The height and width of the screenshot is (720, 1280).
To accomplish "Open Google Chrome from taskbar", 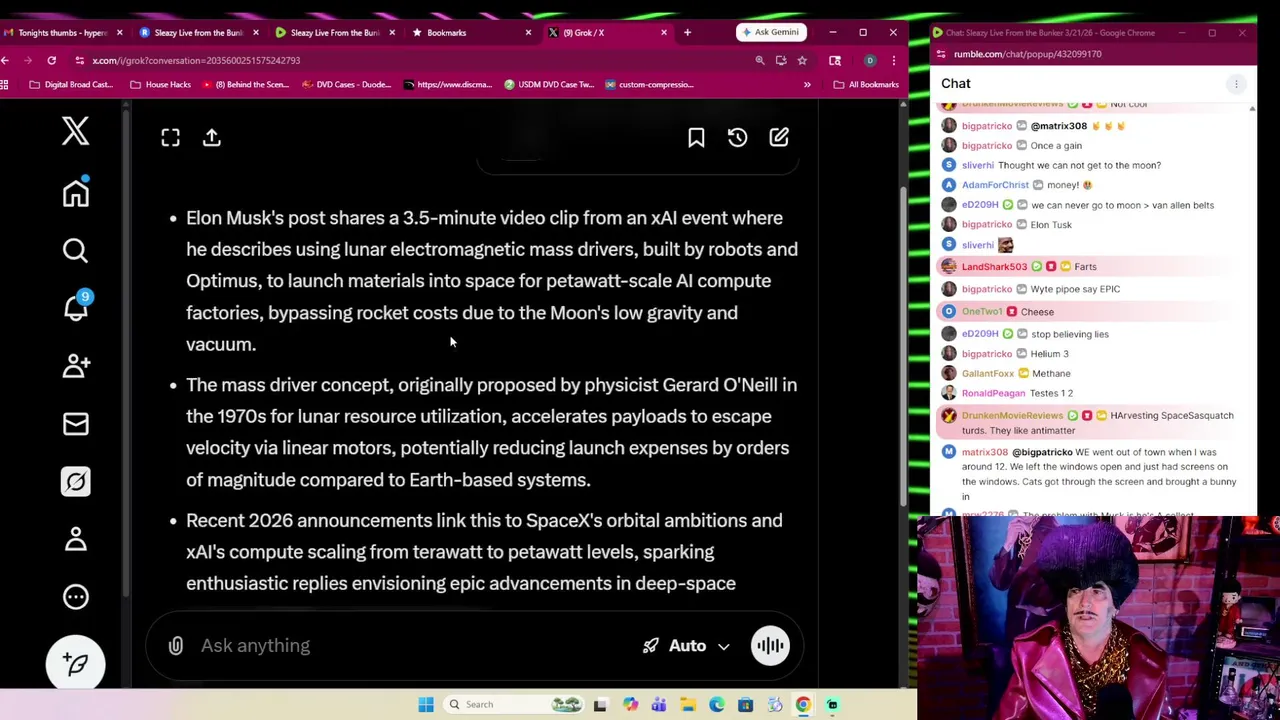I will coord(803,705).
